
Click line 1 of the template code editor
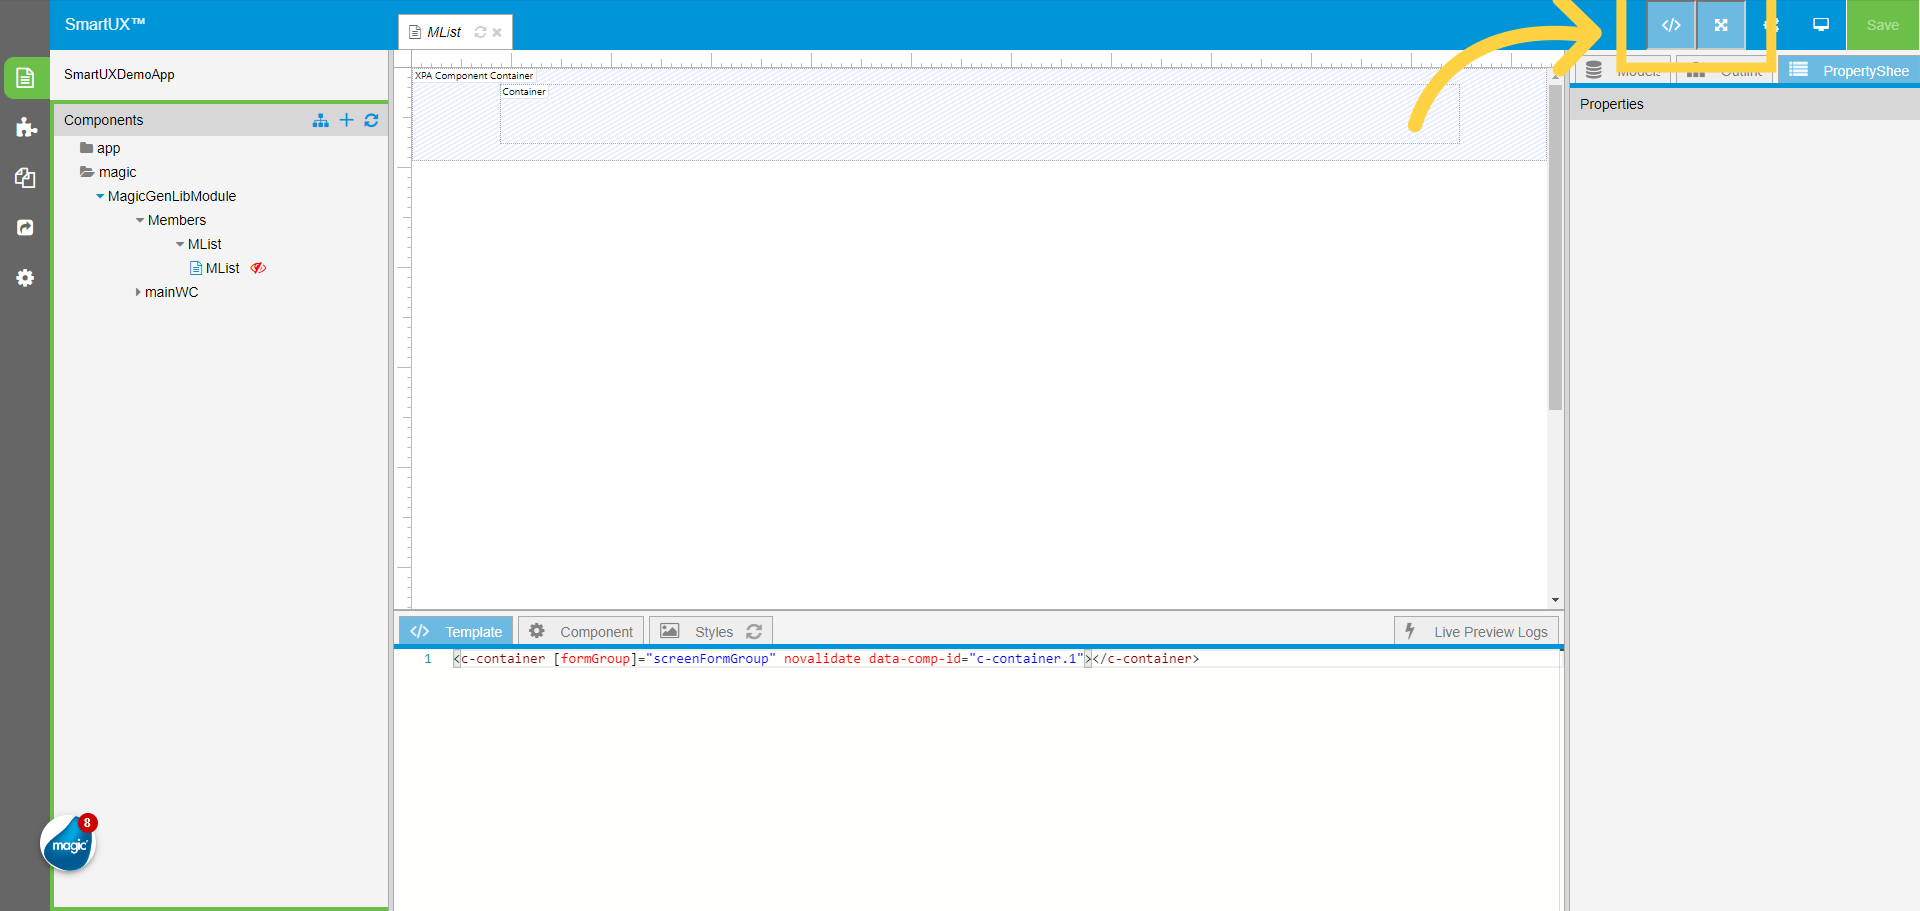point(800,658)
